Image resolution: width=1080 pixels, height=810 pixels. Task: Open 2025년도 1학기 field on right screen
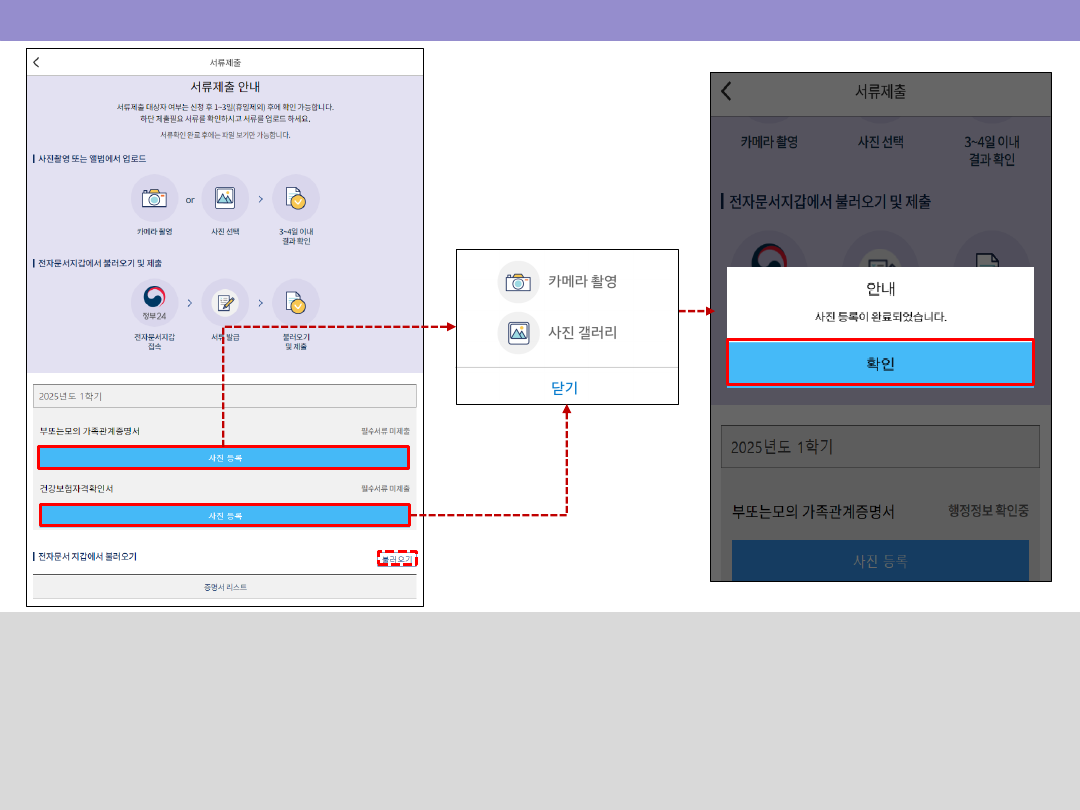[879, 447]
